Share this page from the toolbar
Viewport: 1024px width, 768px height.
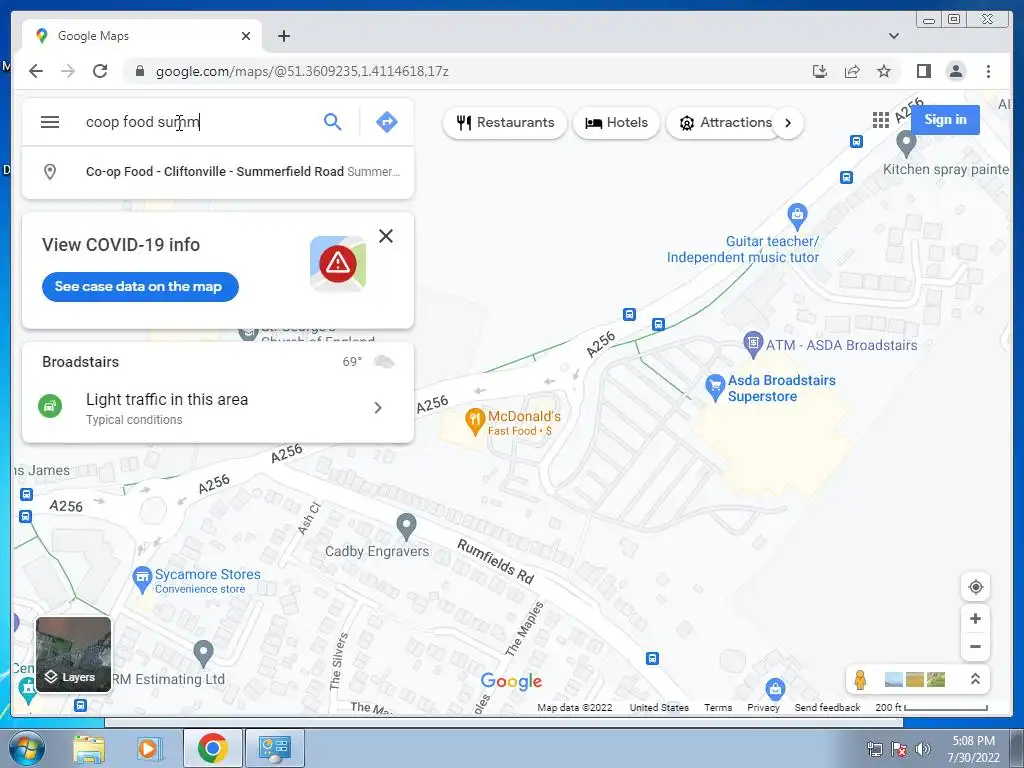point(852,71)
